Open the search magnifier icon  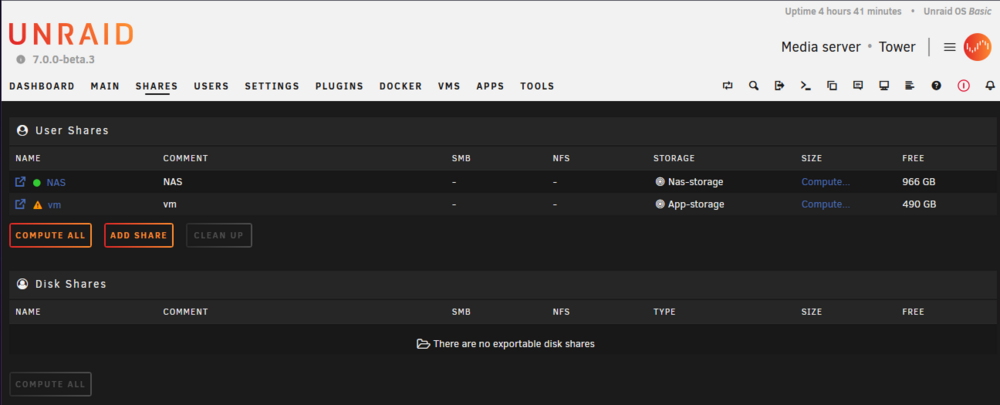pos(754,85)
